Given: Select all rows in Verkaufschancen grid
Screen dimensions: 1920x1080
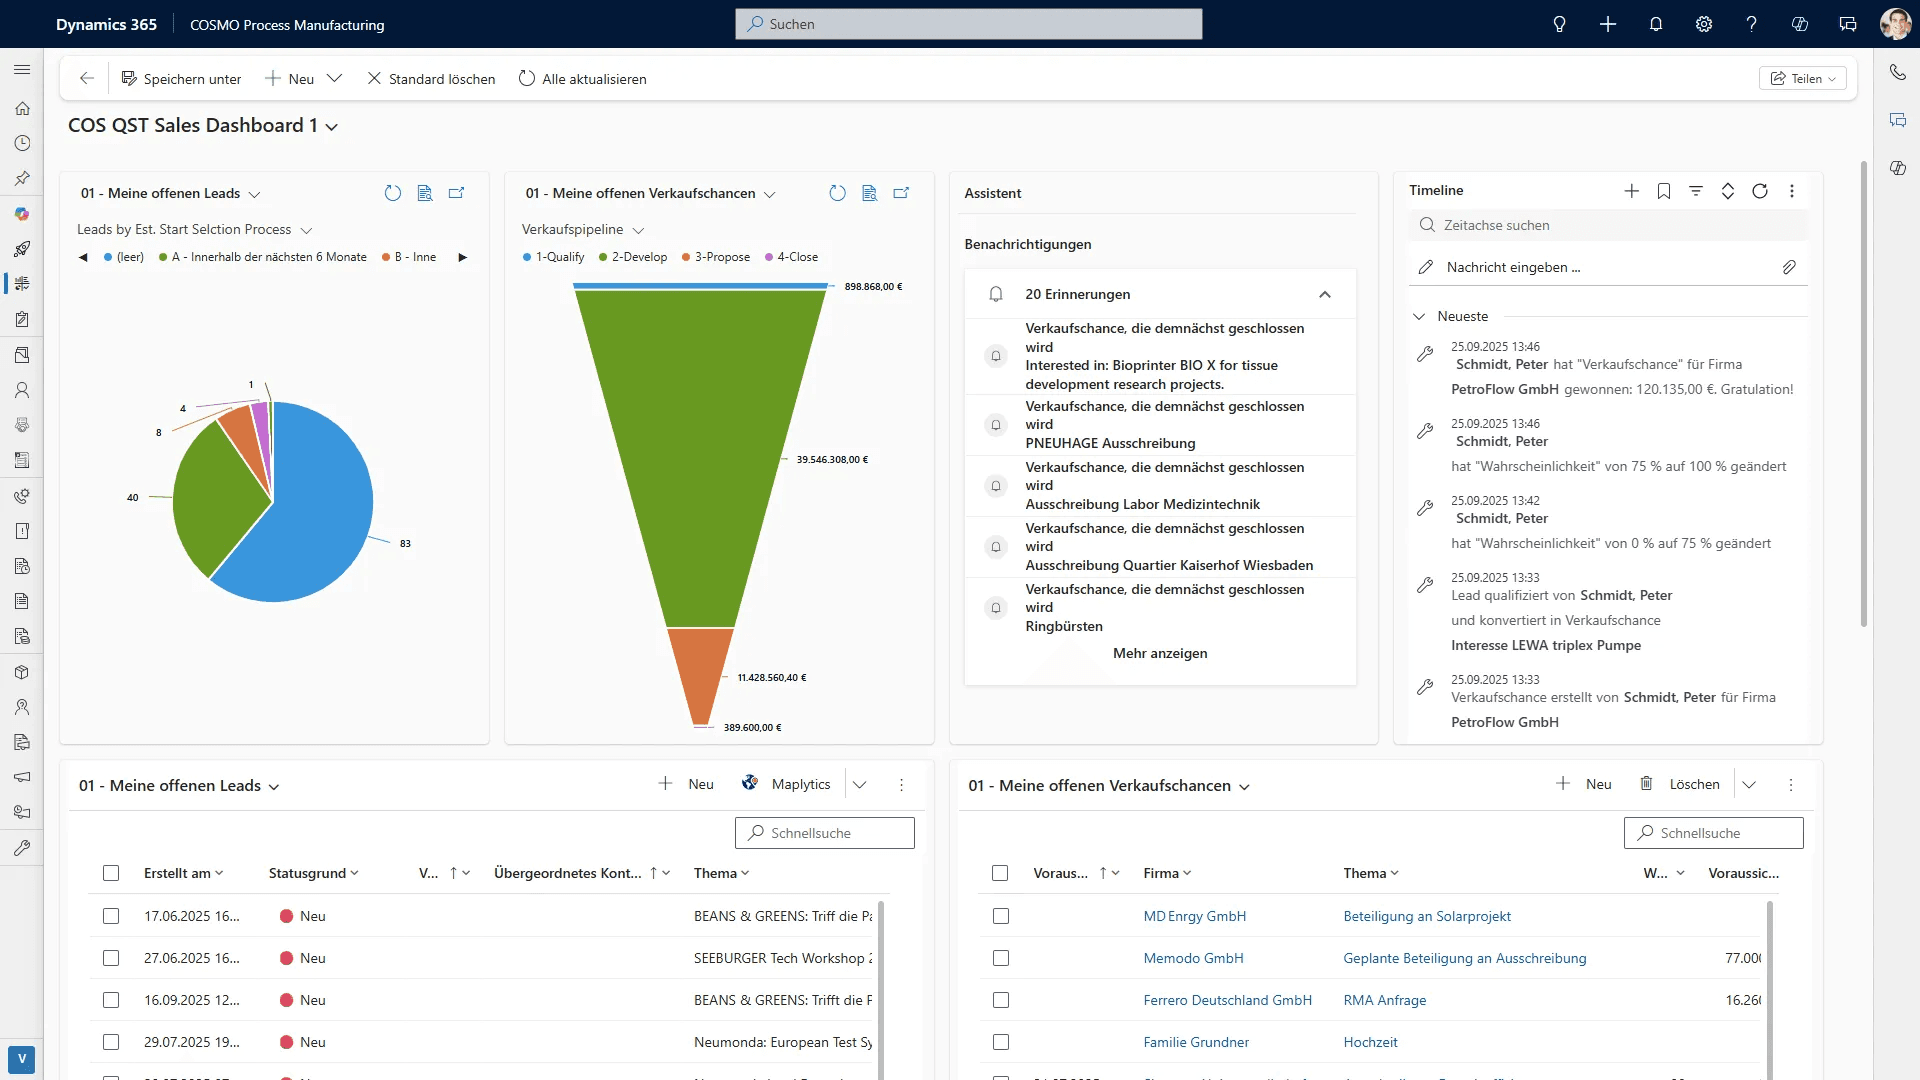Looking at the screenshot, I should pyautogui.click(x=1000, y=873).
